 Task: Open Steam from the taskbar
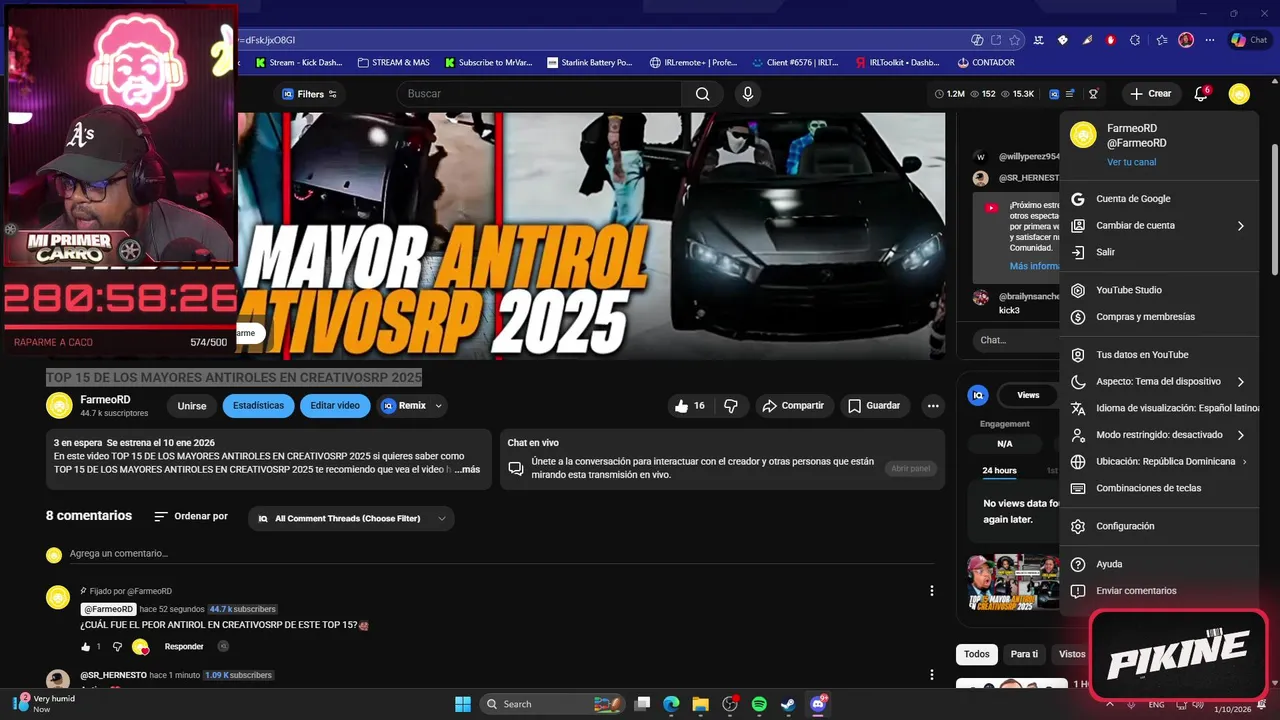[788, 704]
